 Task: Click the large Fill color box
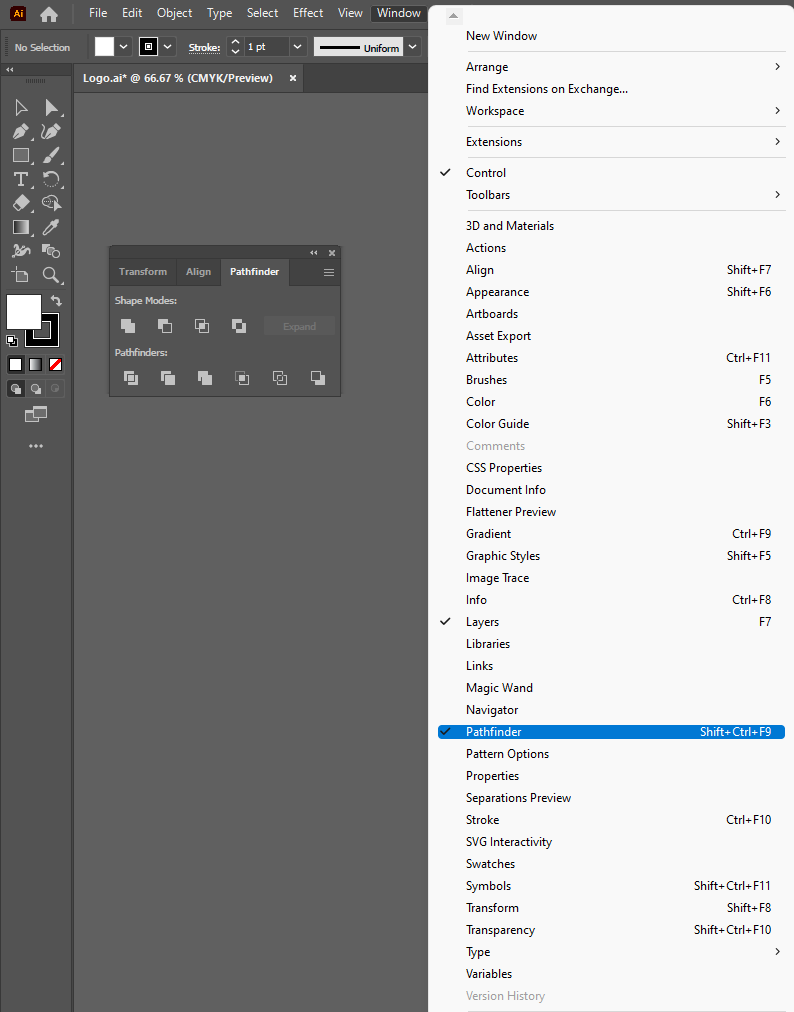point(24,312)
